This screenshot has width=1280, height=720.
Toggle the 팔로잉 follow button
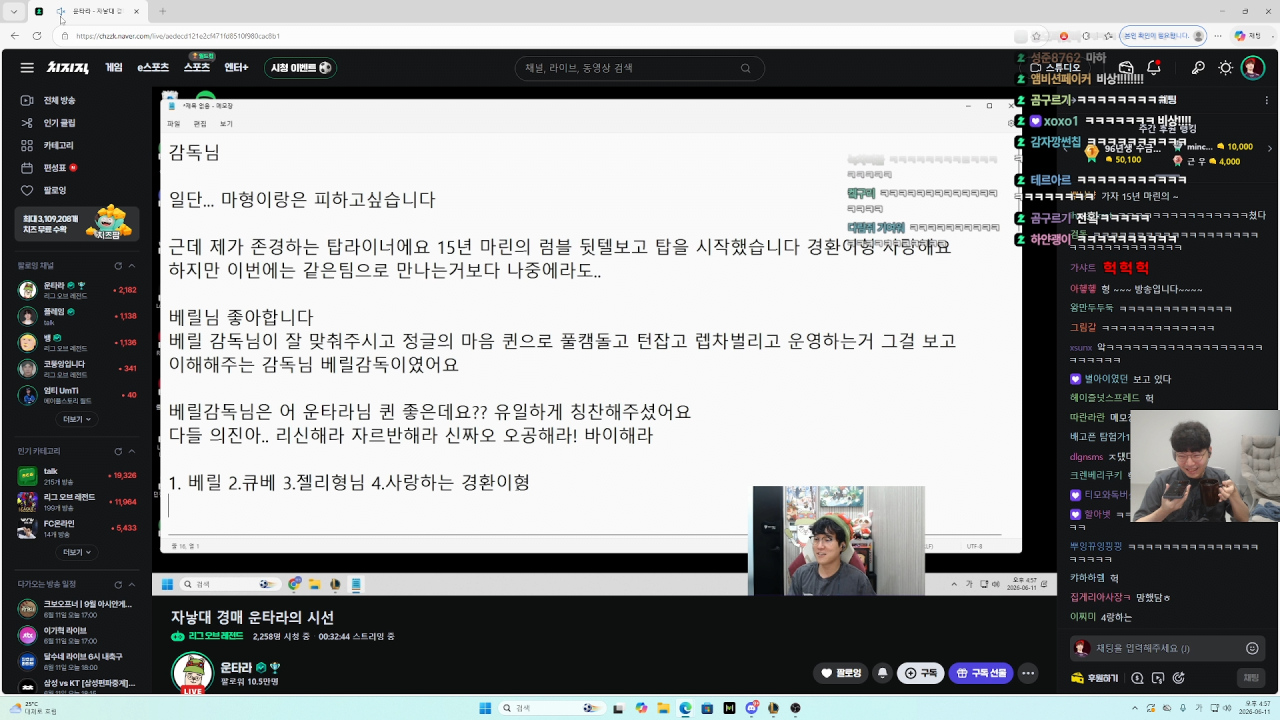coord(840,673)
